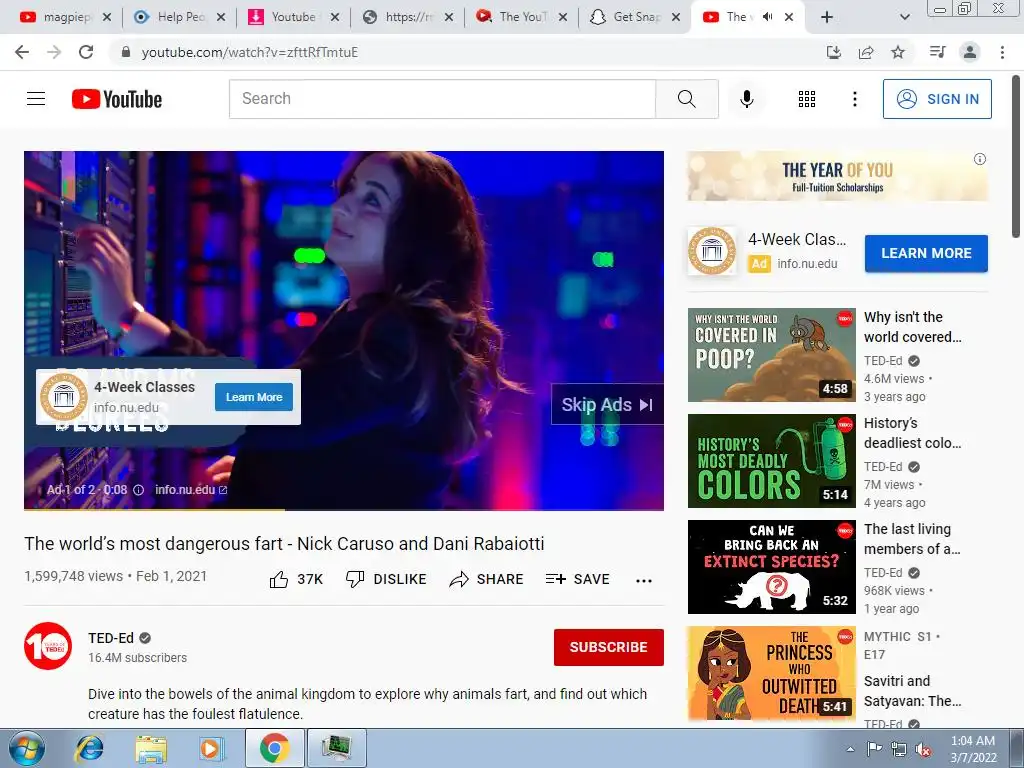Click the site lock icon
The image size is (1024, 768).
pos(126,52)
